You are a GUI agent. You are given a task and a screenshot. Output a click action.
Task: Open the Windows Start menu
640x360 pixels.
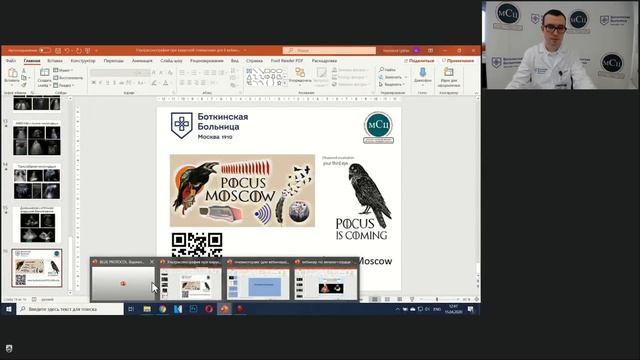[9, 309]
